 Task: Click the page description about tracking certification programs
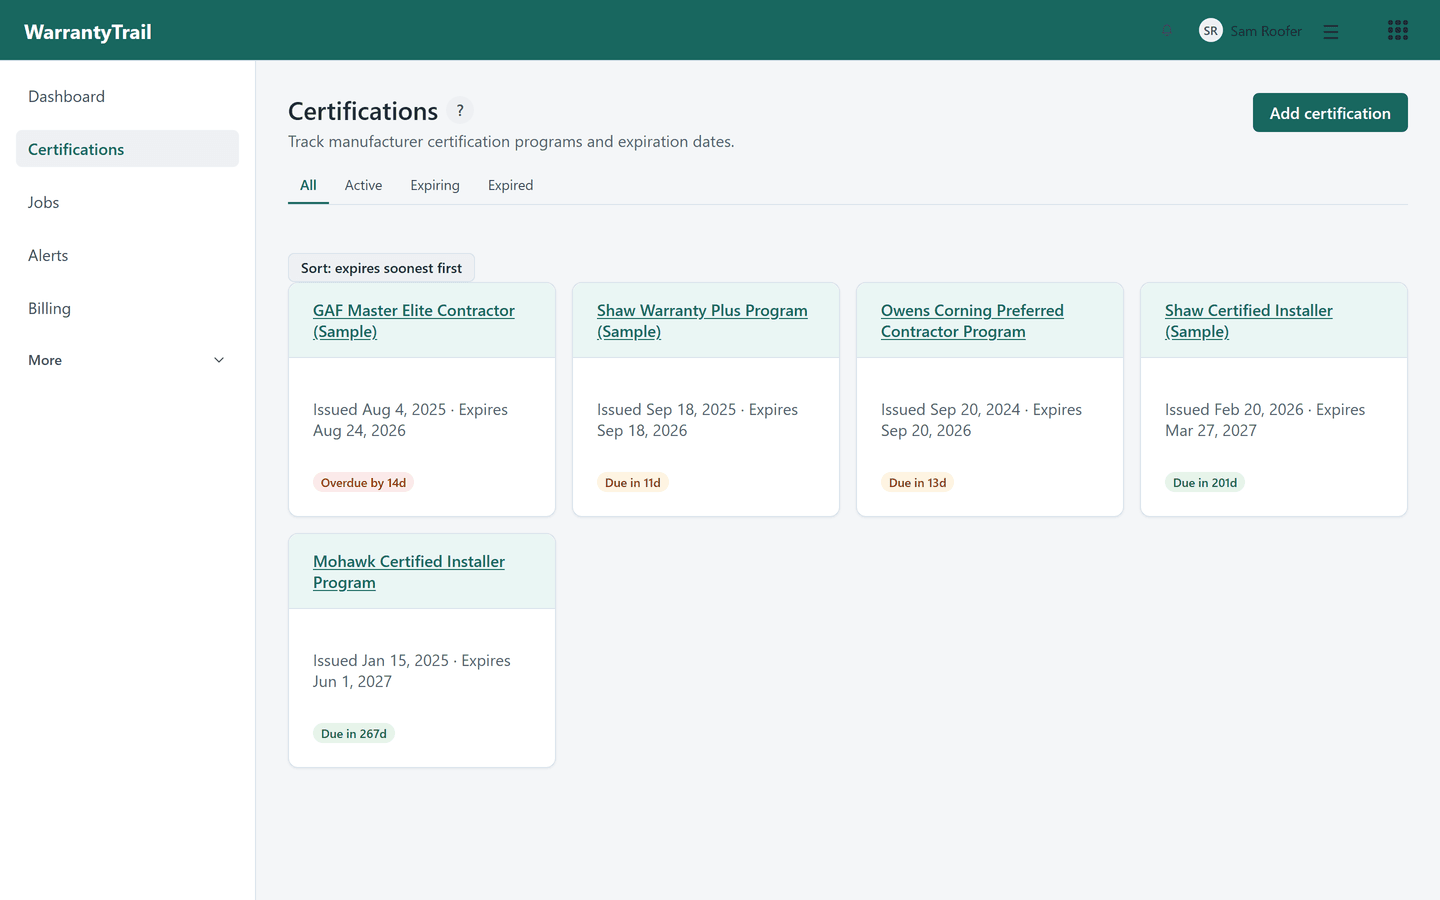[x=511, y=142]
